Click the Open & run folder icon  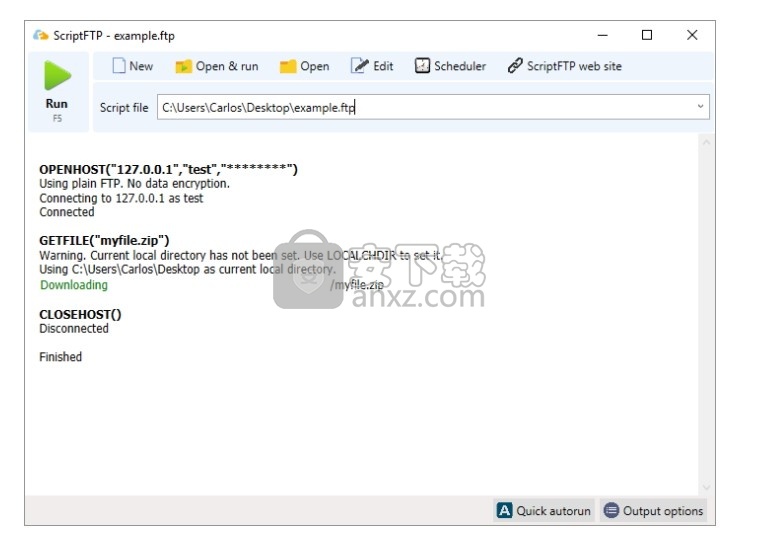183,66
